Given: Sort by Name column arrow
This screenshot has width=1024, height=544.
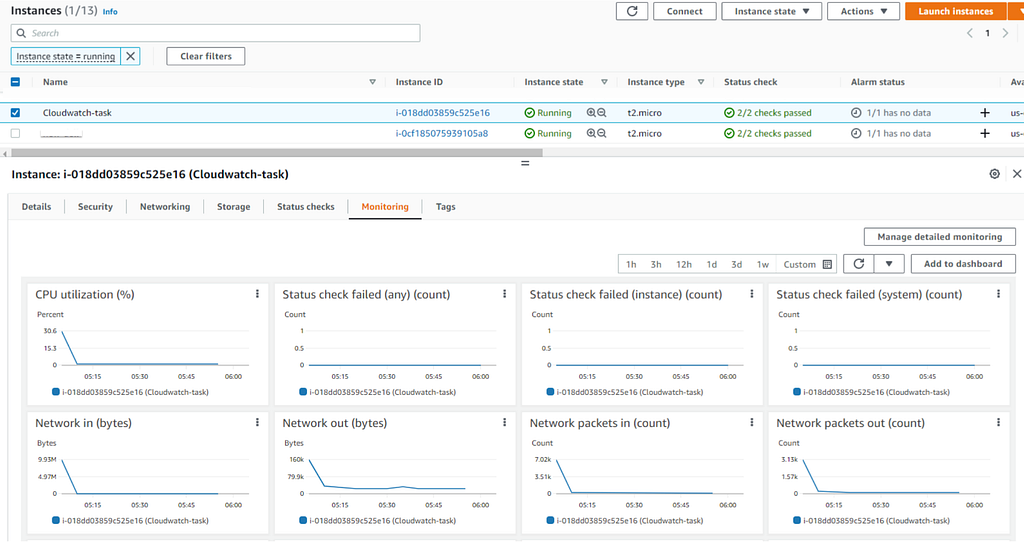Looking at the screenshot, I should 372,82.
